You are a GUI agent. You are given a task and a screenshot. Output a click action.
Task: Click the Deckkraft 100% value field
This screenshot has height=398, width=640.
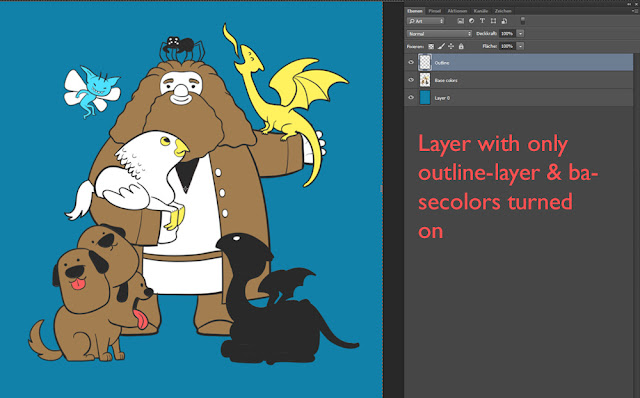pyautogui.click(x=507, y=33)
